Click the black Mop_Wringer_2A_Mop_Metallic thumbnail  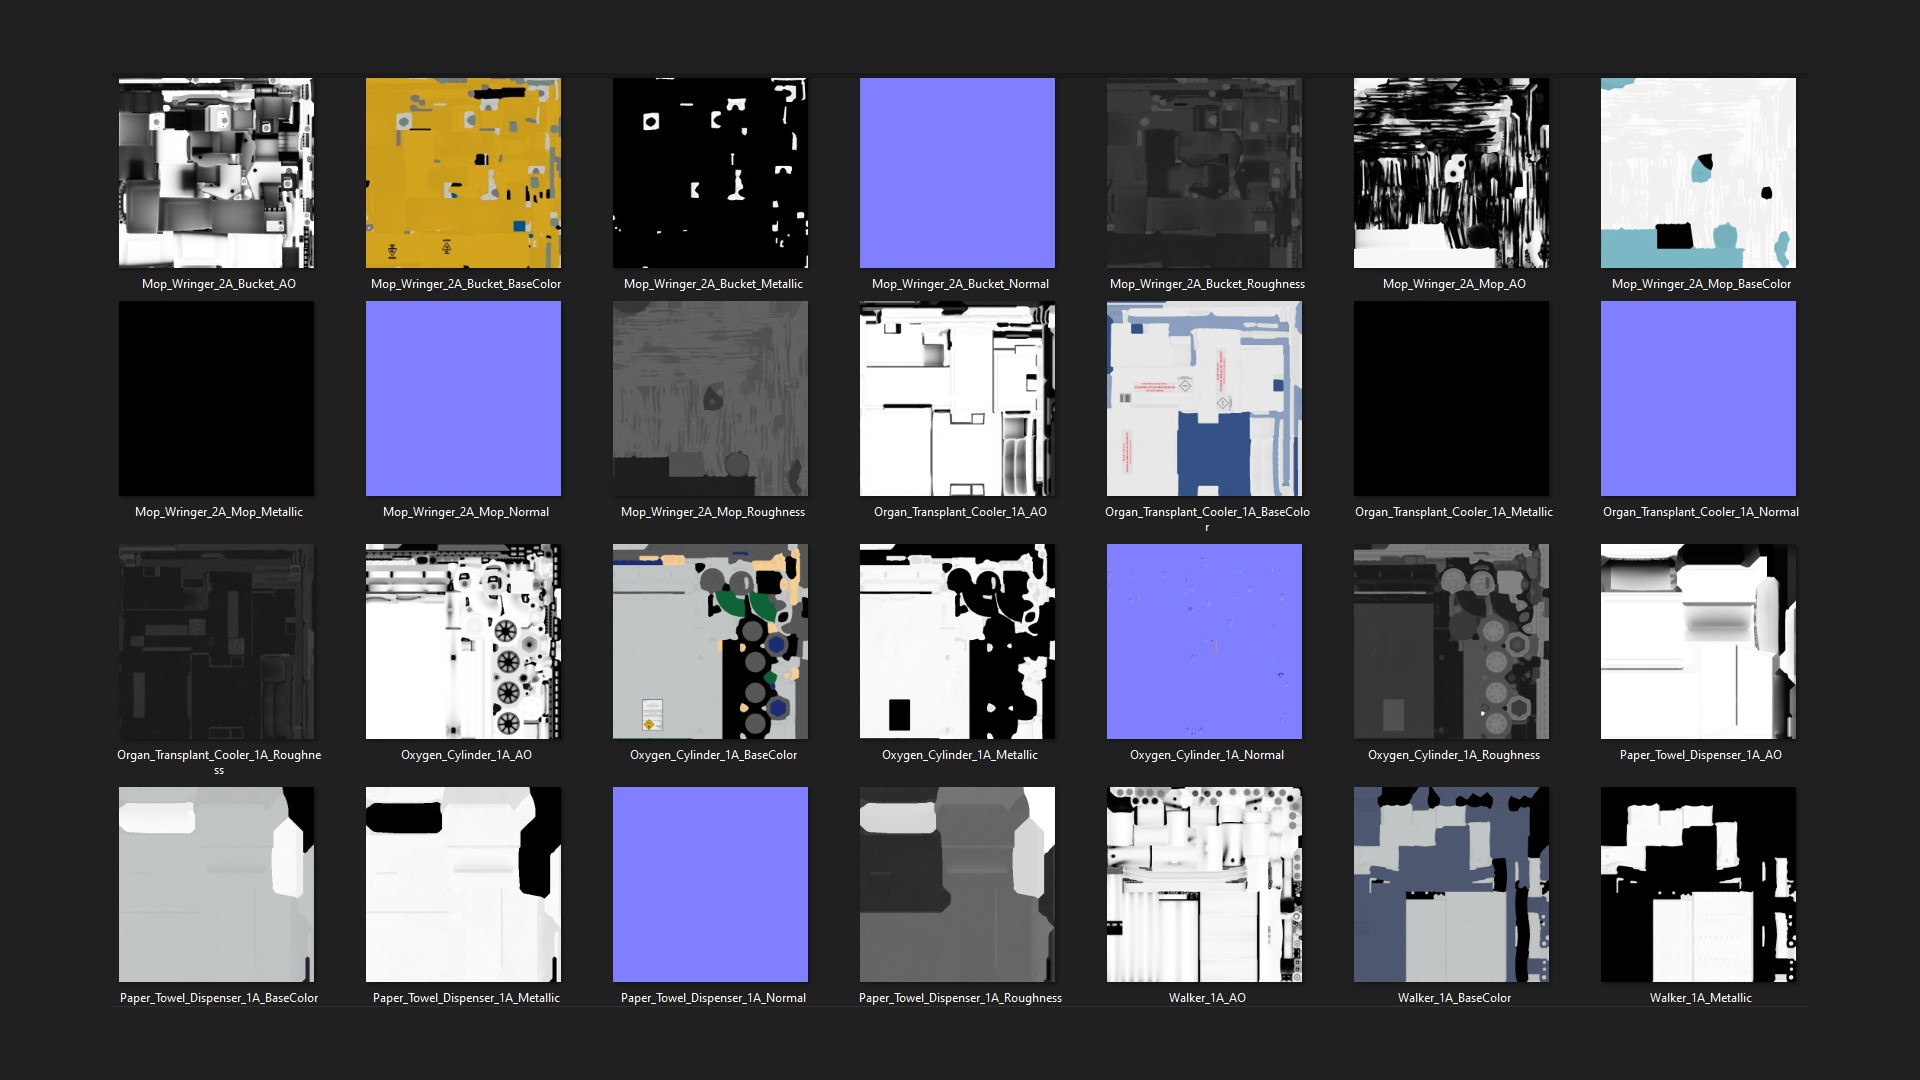tap(216, 398)
